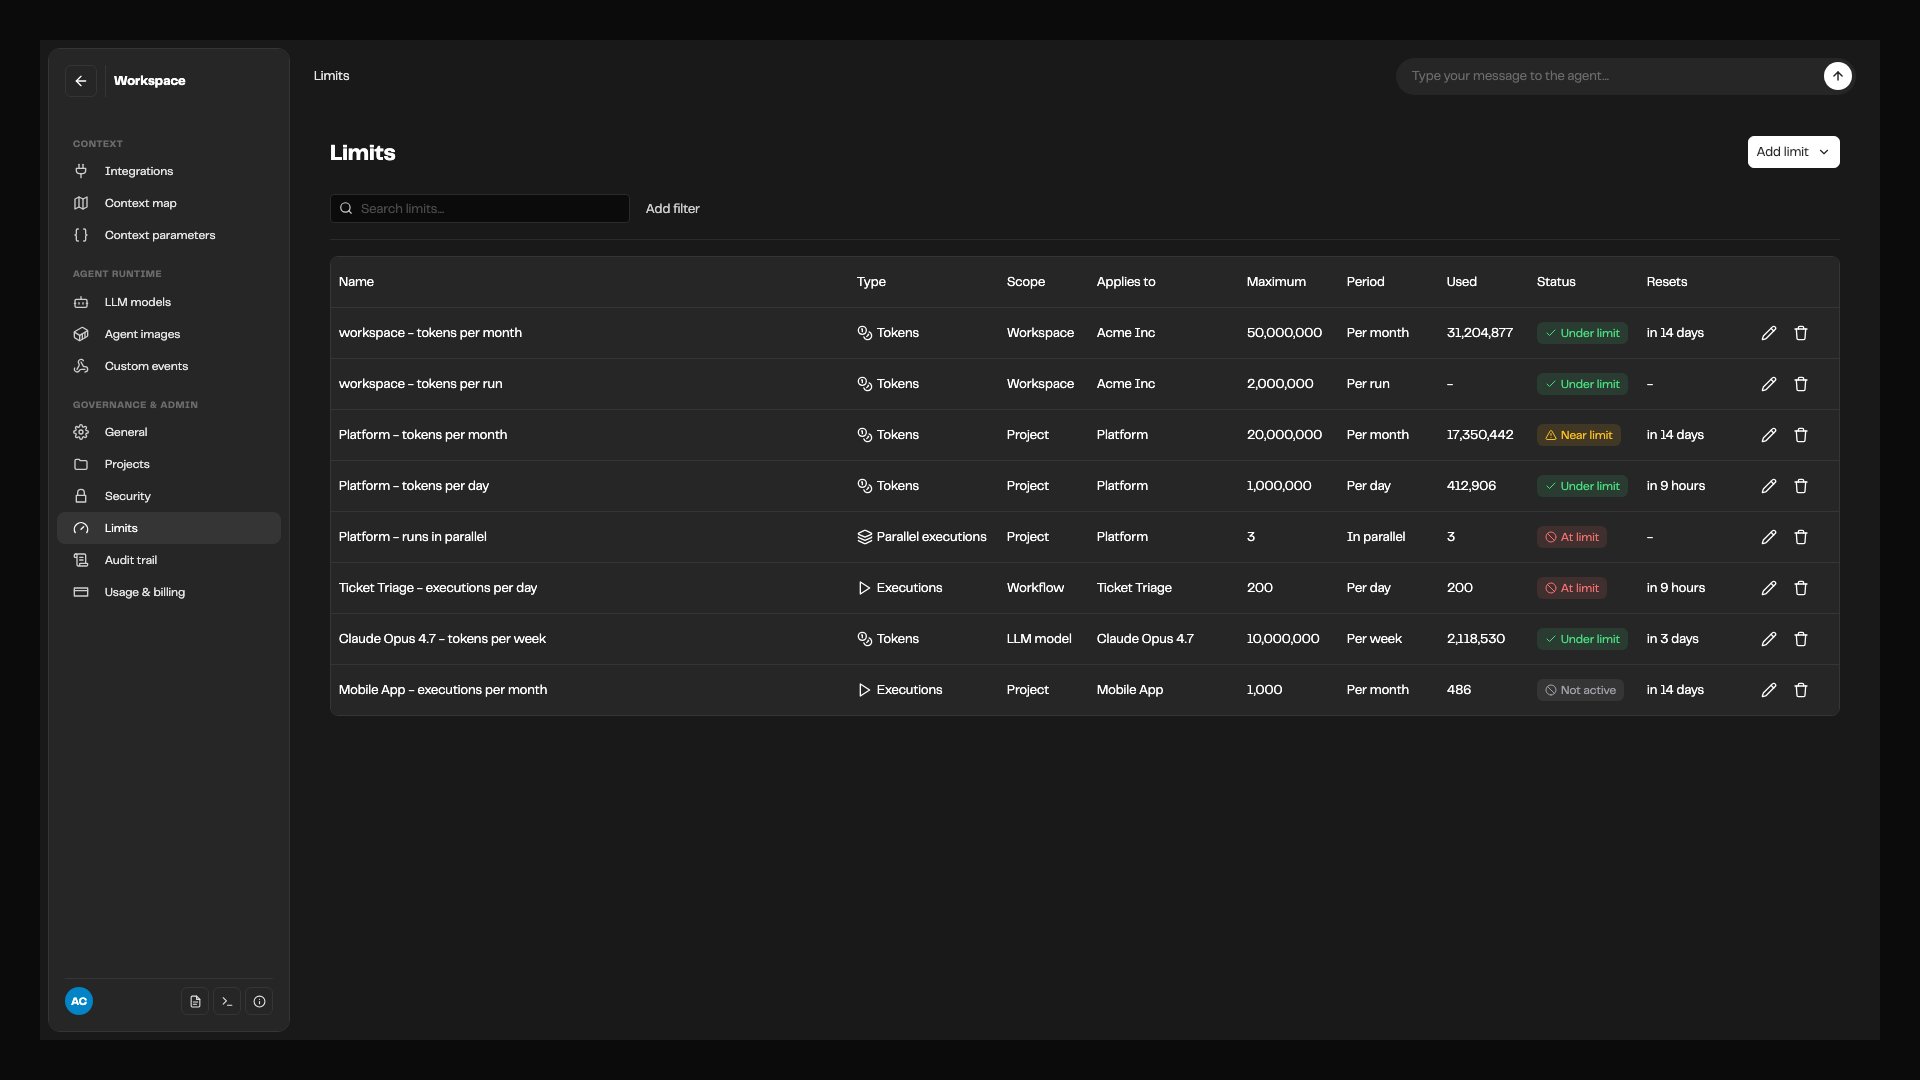1920x1080 pixels.
Task: Click Add filter
Action: (672, 209)
